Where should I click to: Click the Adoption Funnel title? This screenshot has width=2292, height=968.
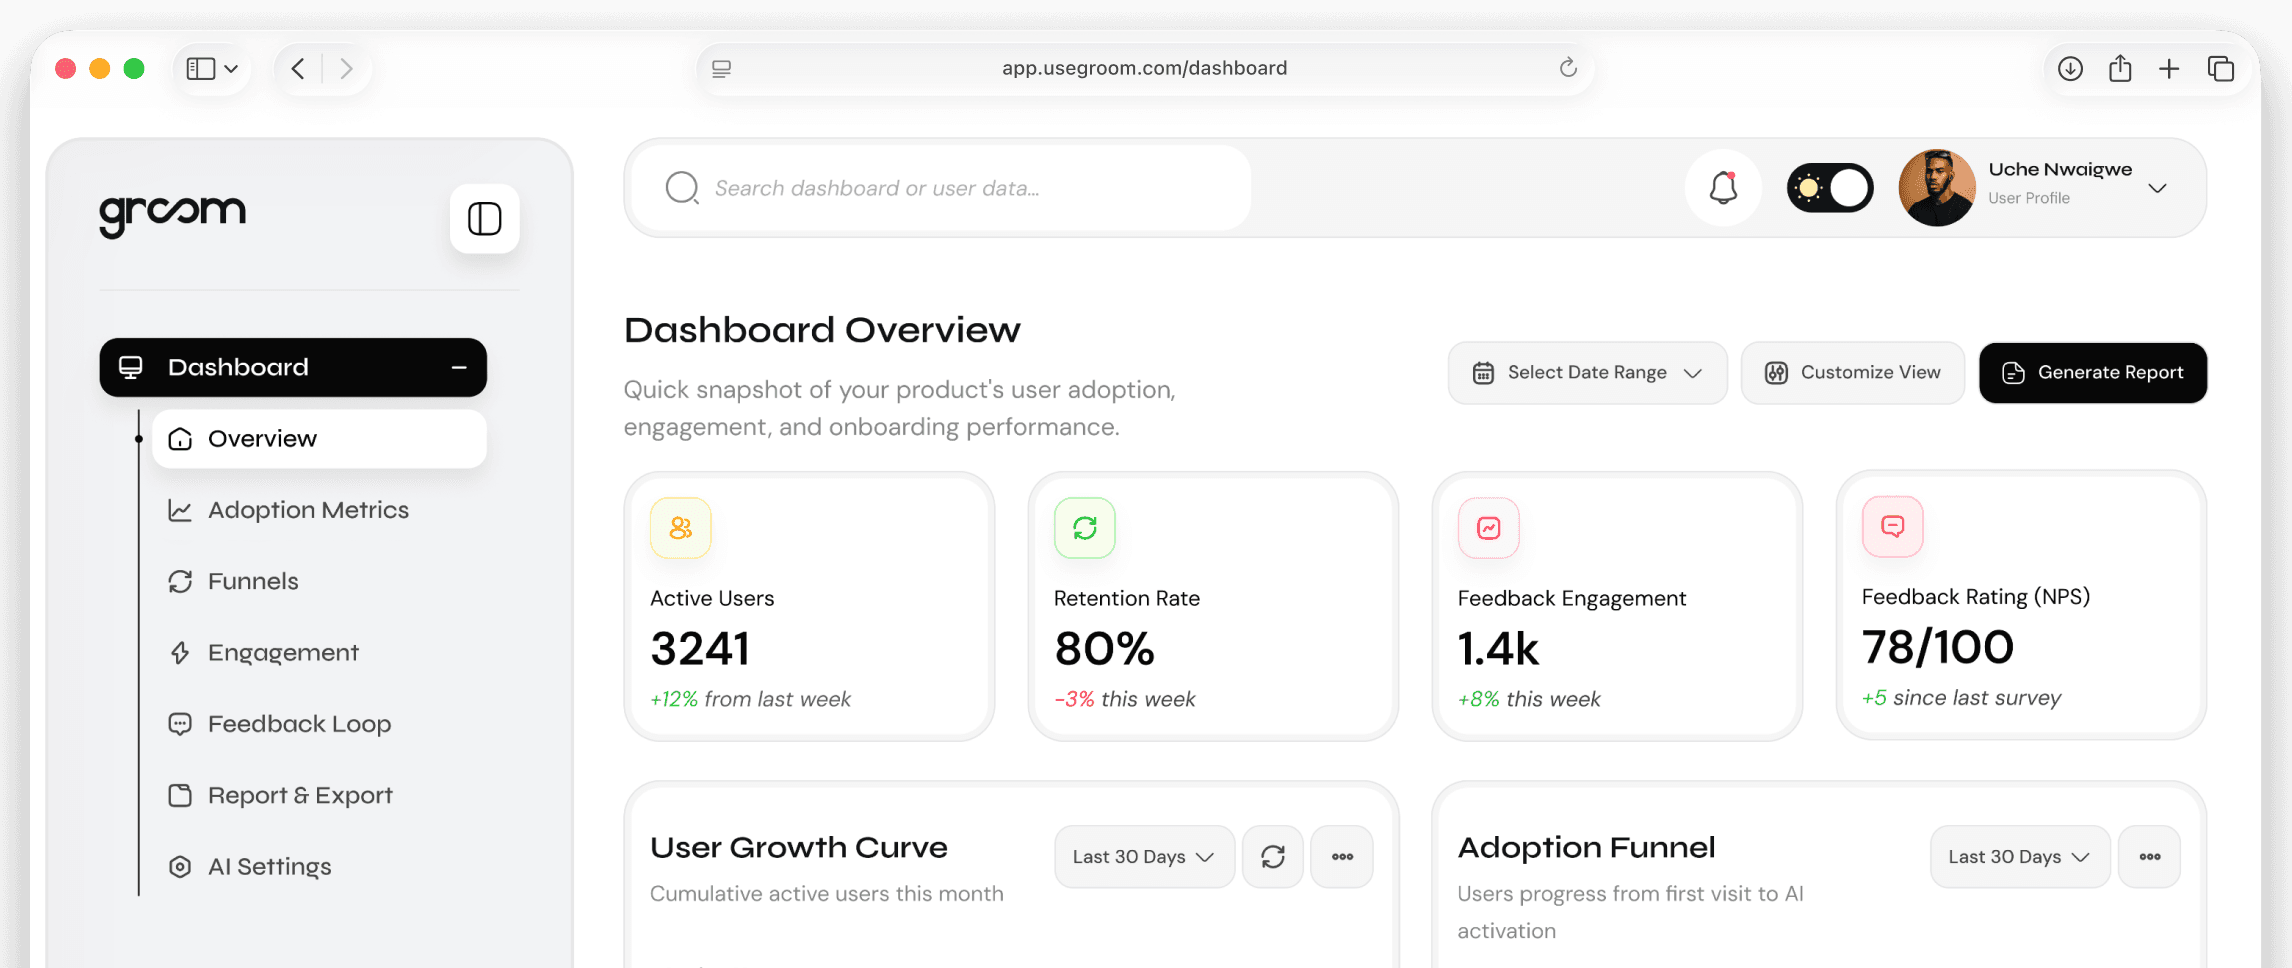1587,847
